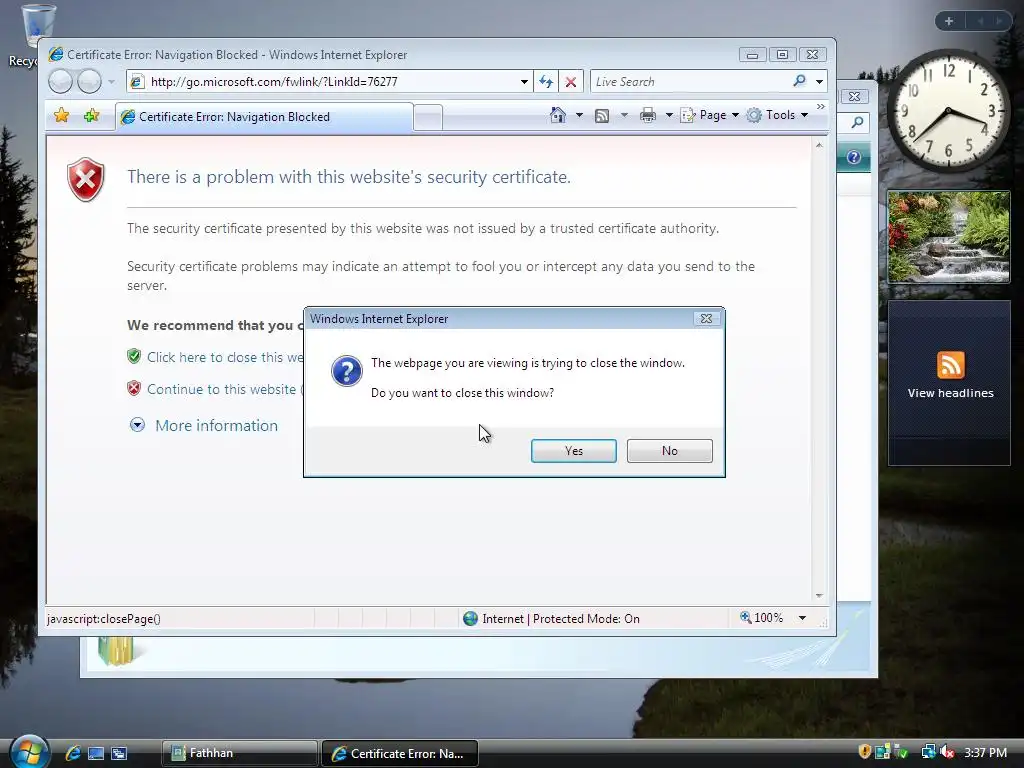The width and height of the screenshot is (1024, 768).
Task: Click the search magnifier icon
Action: 799,81
